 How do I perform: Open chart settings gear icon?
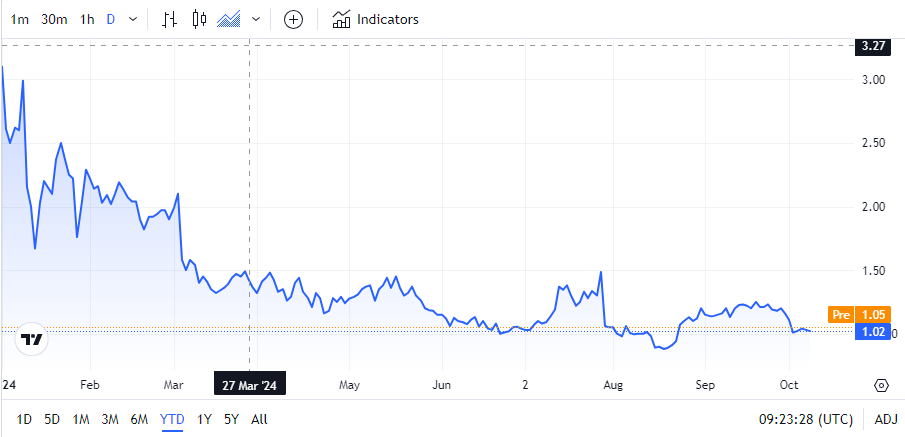[x=881, y=385]
